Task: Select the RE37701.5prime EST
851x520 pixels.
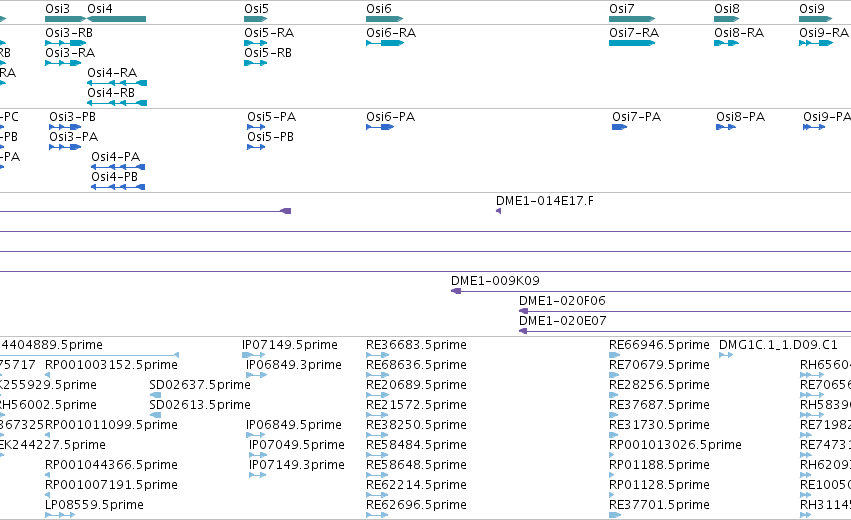Action: [x=614, y=515]
